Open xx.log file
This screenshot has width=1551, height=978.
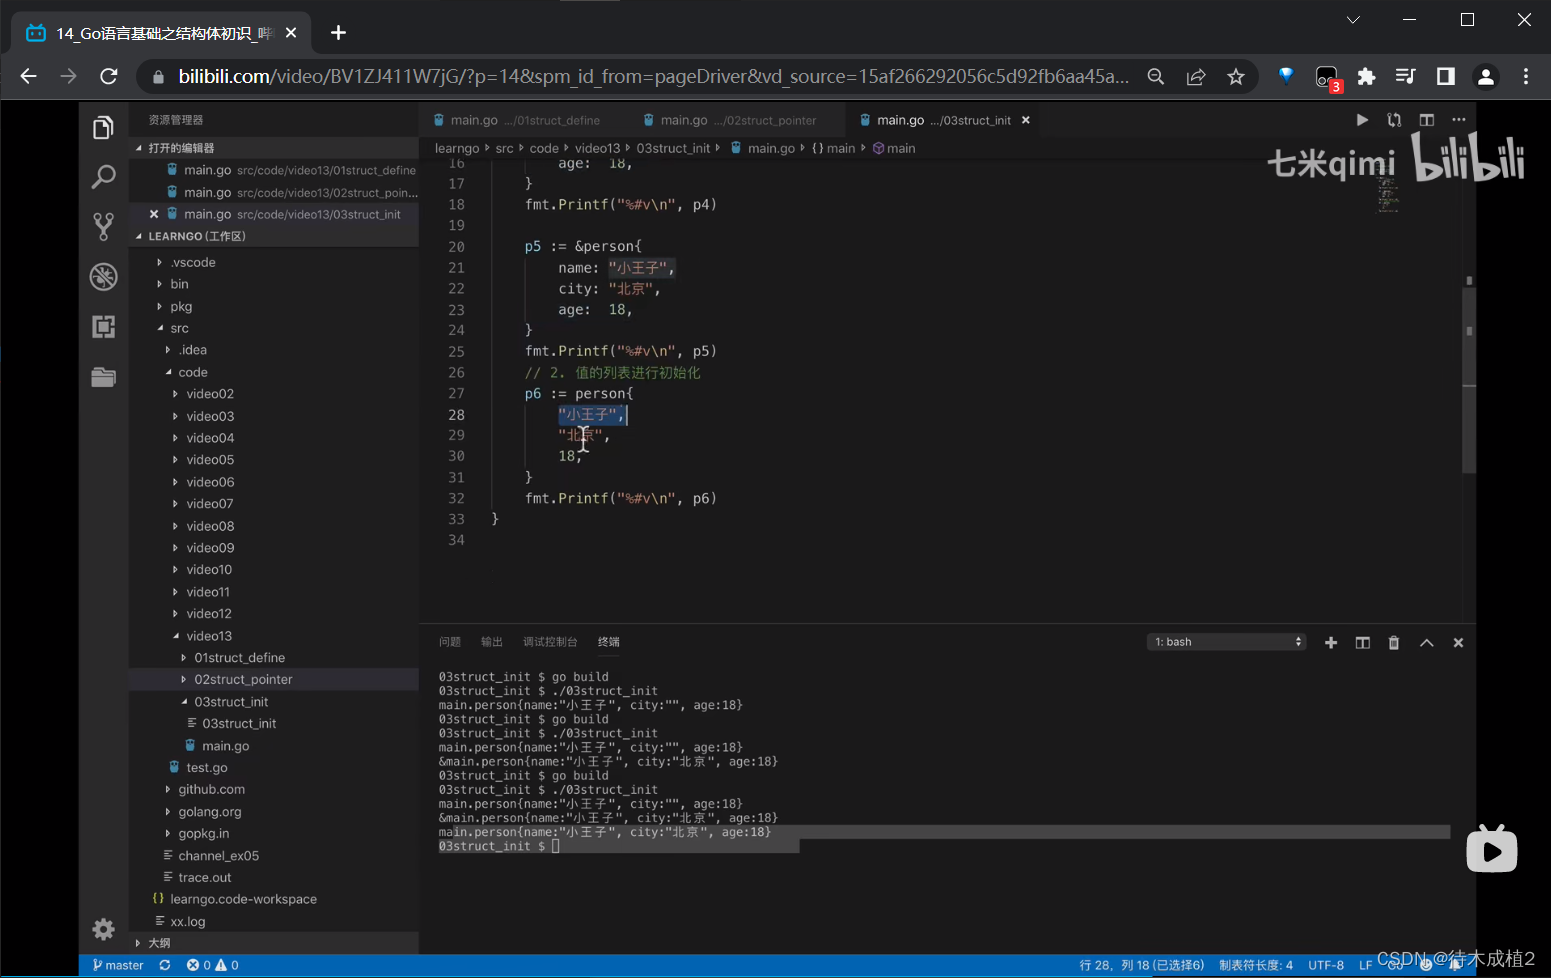point(187,922)
